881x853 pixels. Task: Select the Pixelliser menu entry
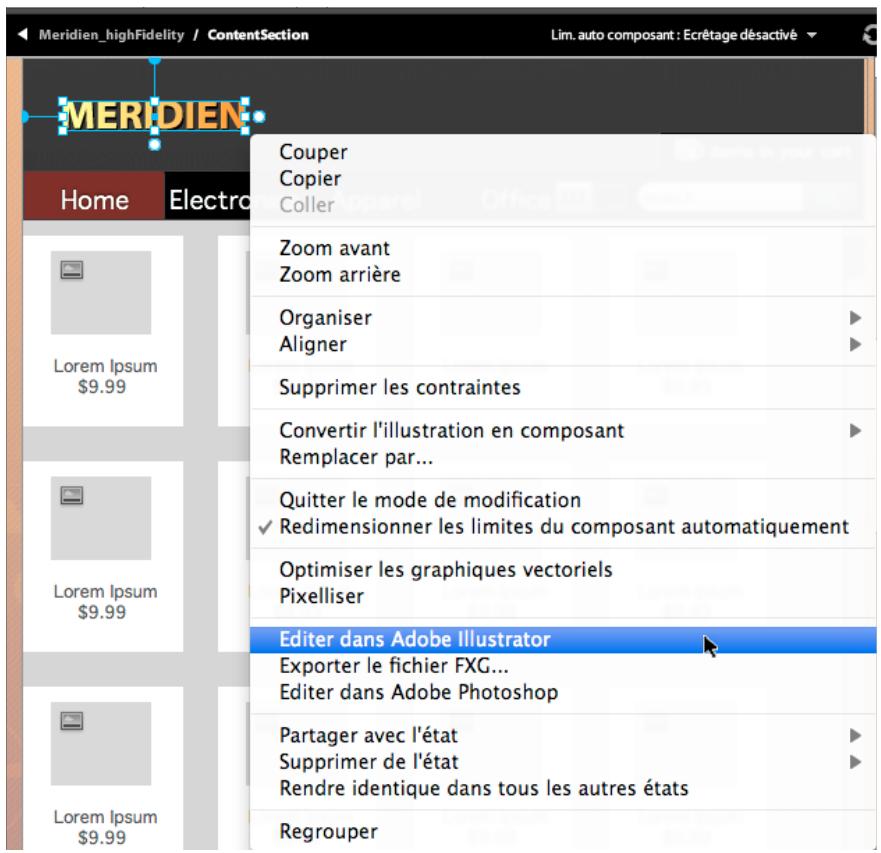pyautogui.click(x=563, y=596)
